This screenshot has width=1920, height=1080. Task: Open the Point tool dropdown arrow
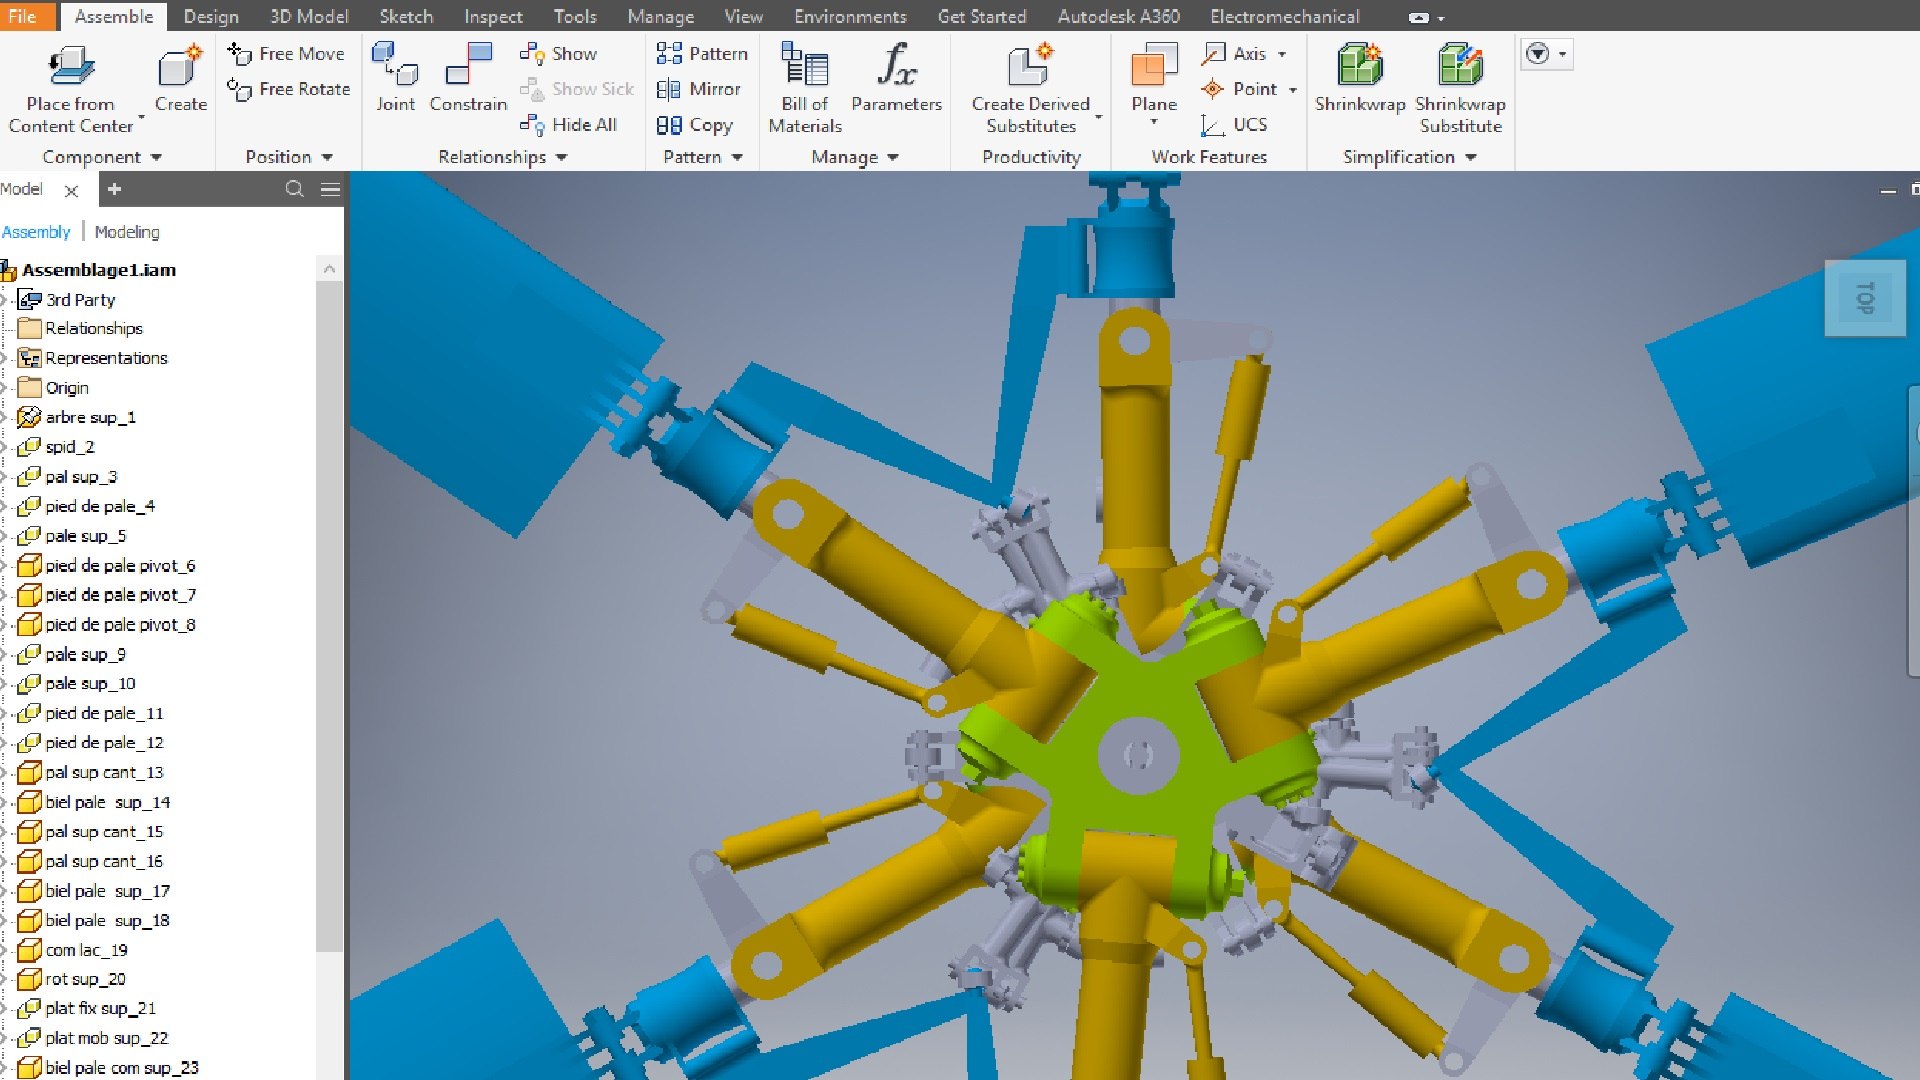(x=1292, y=90)
